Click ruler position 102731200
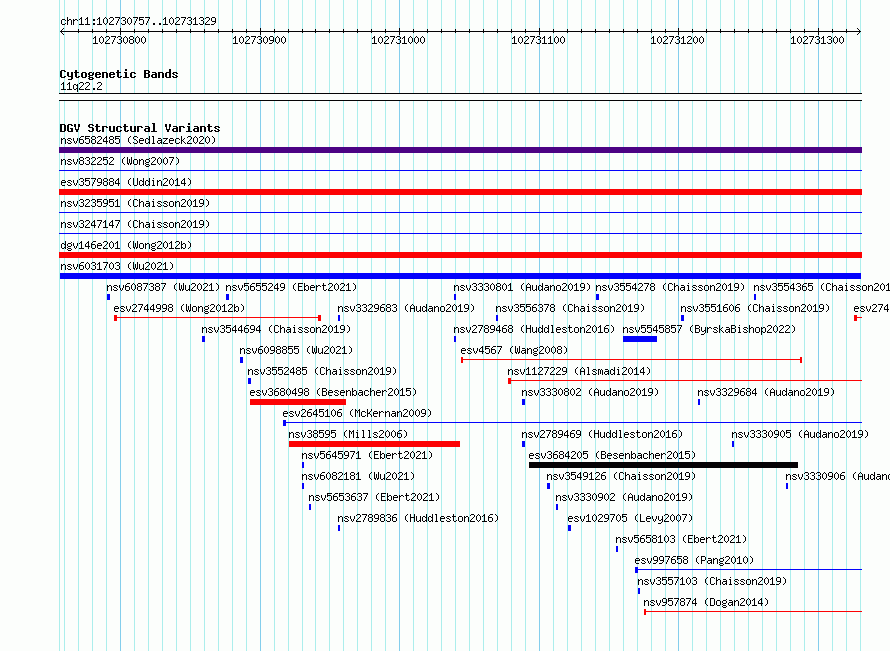890x651 pixels. (x=677, y=40)
